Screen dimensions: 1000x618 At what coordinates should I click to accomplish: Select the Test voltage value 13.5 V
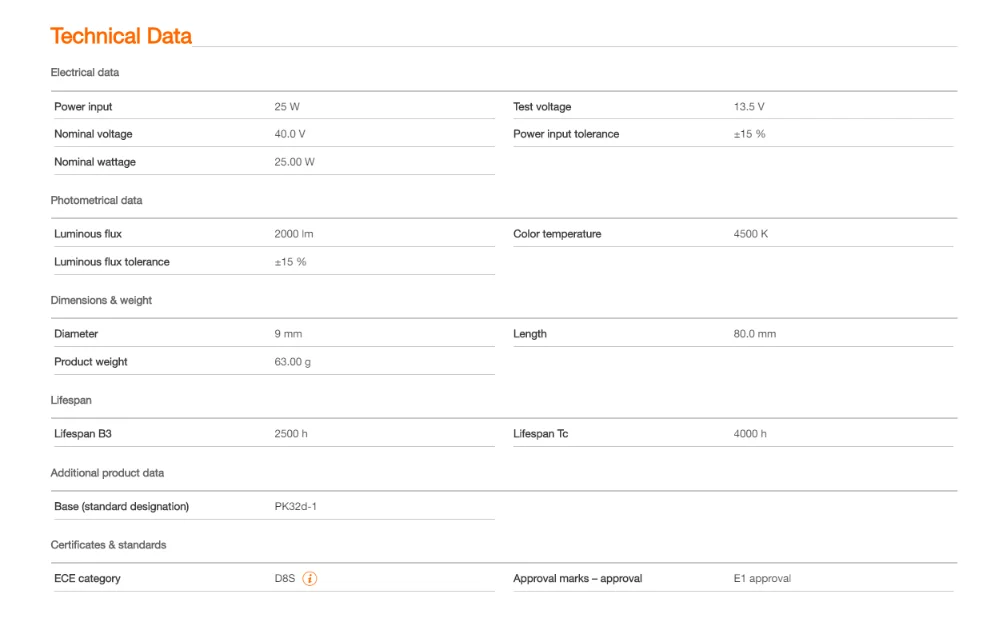click(x=749, y=107)
